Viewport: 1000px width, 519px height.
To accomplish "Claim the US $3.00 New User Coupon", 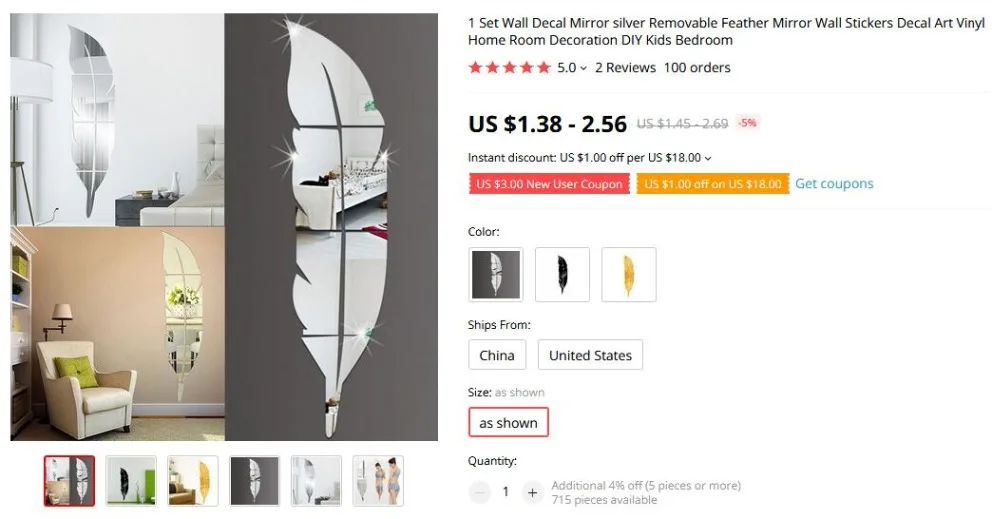I will click(549, 184).
